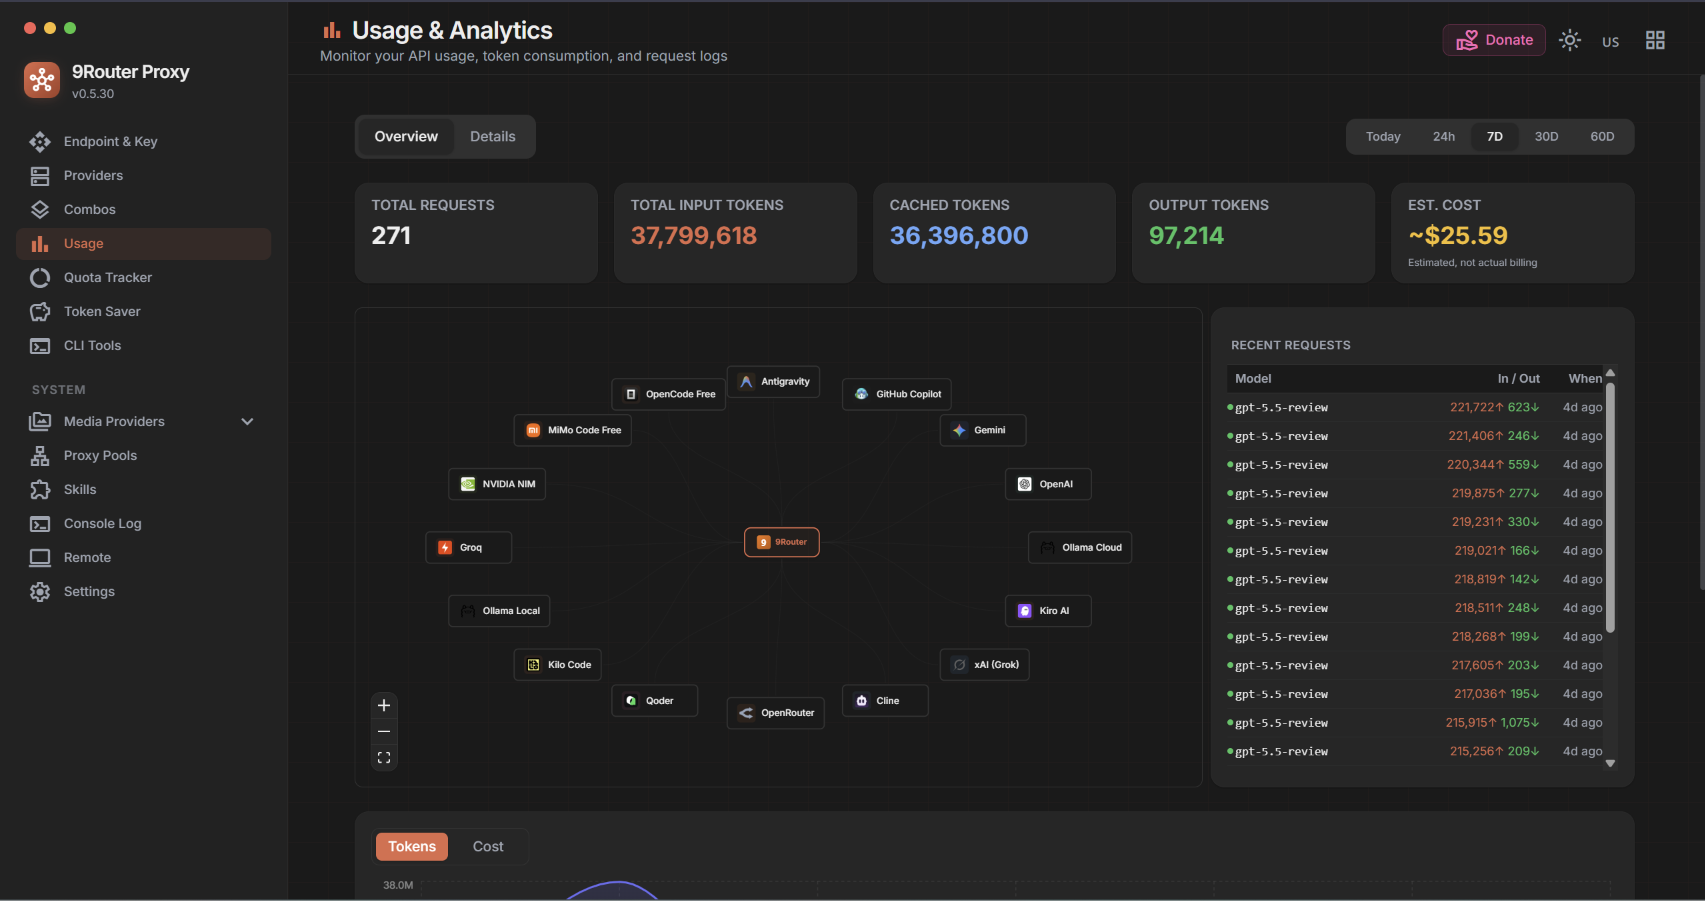Select the Ollama Cloud provider node

(x=1080, y=548)
